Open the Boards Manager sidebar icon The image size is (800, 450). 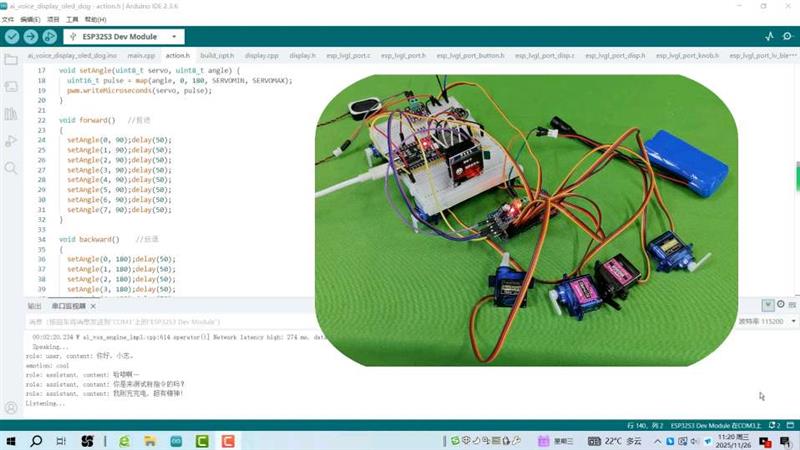pos(11,87)
